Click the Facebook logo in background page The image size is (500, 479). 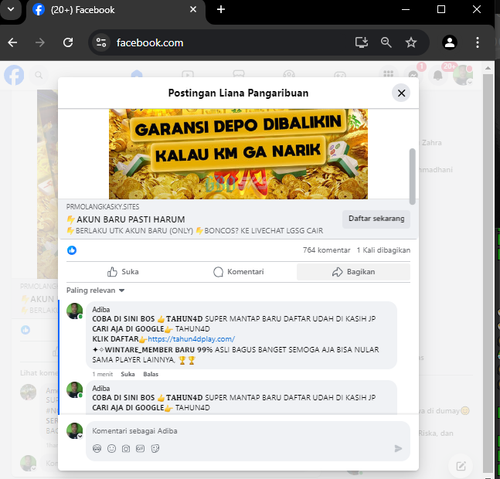[x=14, y=75]
